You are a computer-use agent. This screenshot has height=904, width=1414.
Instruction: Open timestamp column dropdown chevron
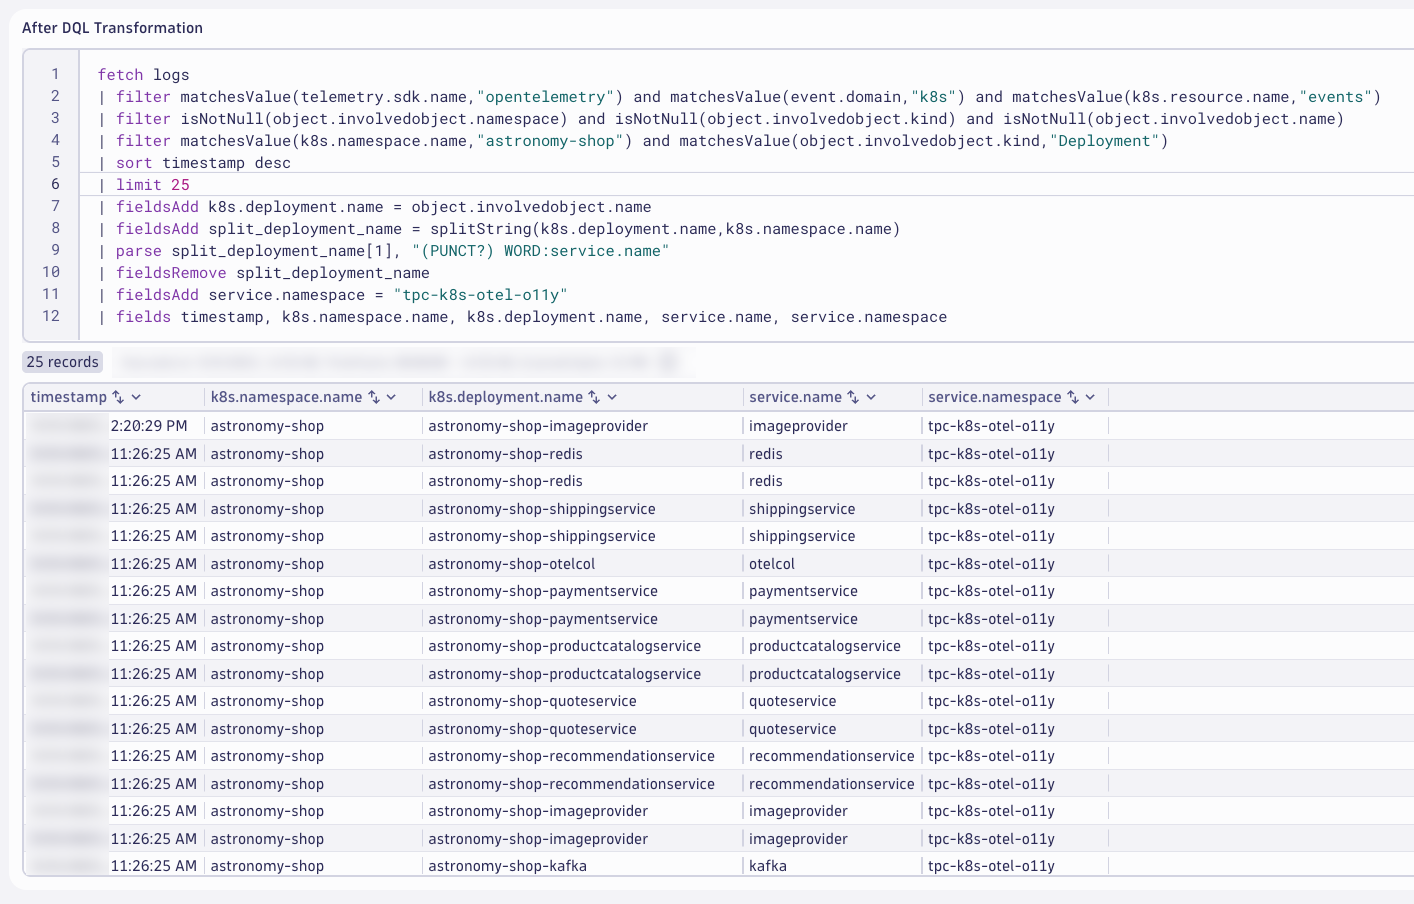point(137,397)
